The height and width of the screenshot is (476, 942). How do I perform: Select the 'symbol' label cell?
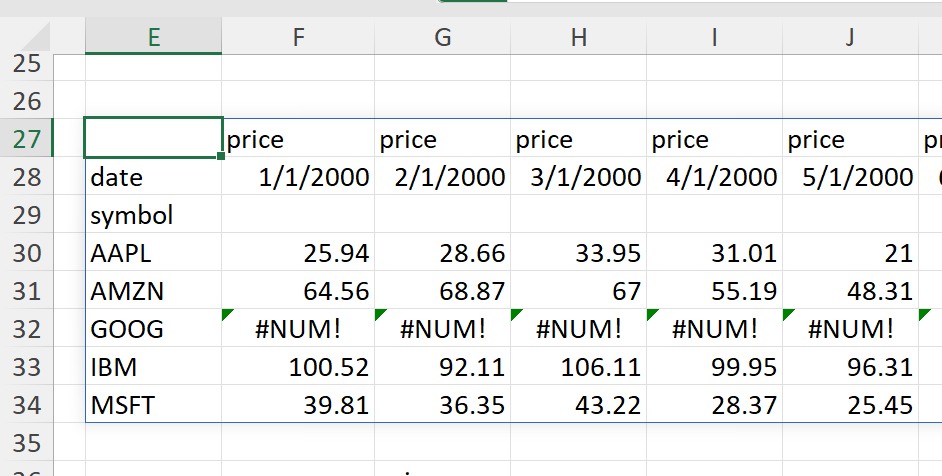(153, 215)
